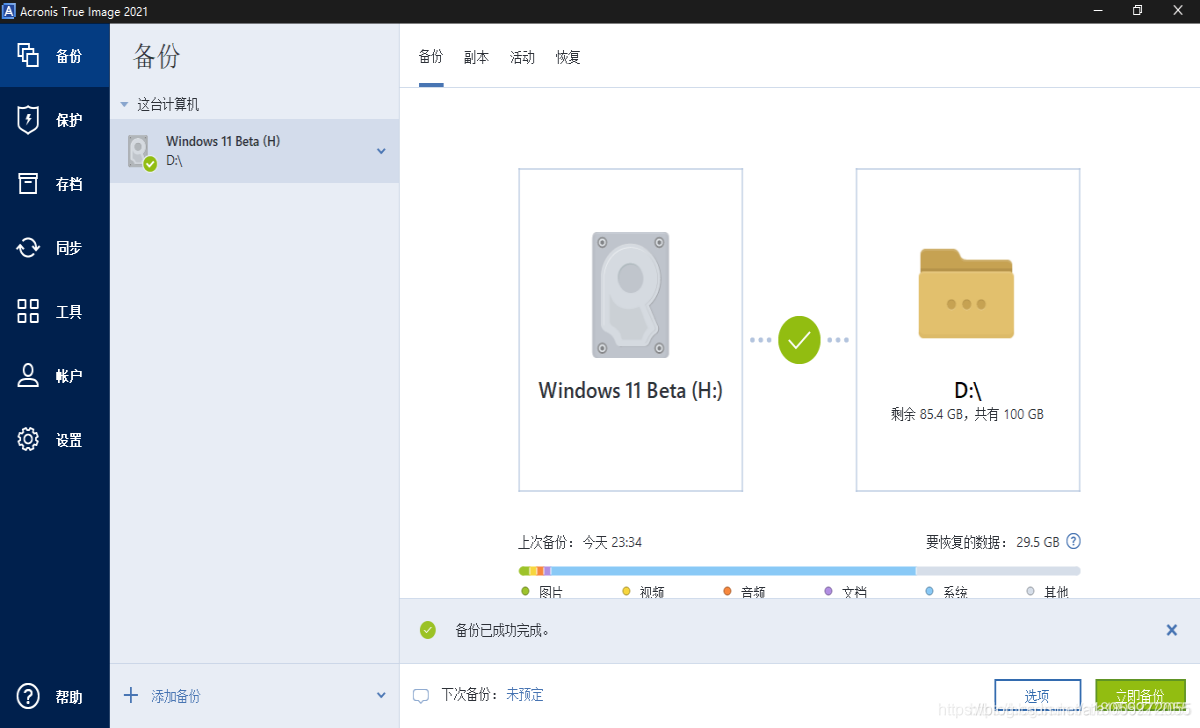Switch to the 备份 tab
This screenshot has width=1200, height=728.
pyautogui.click(x=431, y=57)
